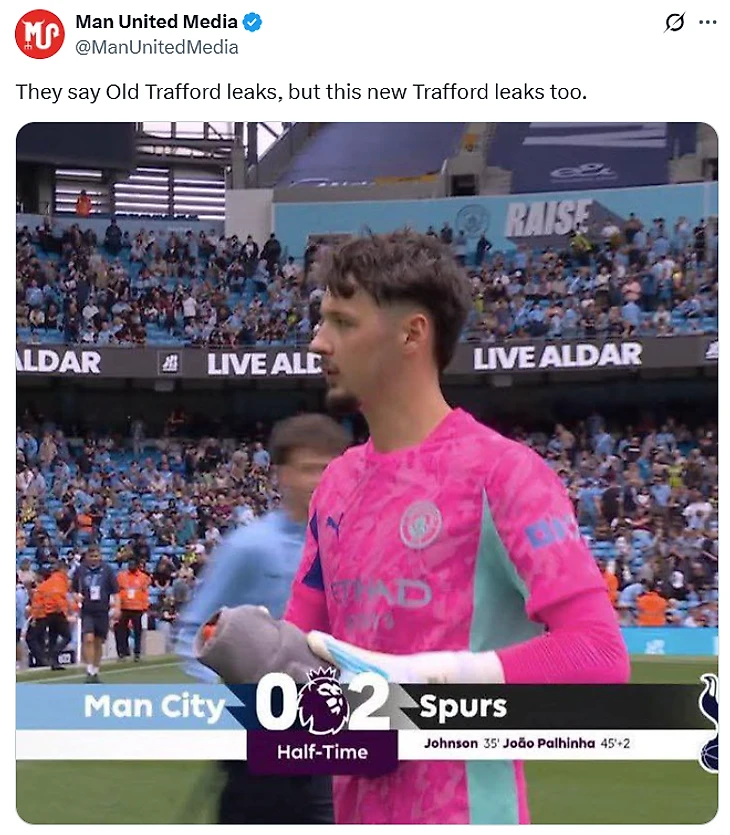Click the Man City team name banner

(x=154, y=707)
